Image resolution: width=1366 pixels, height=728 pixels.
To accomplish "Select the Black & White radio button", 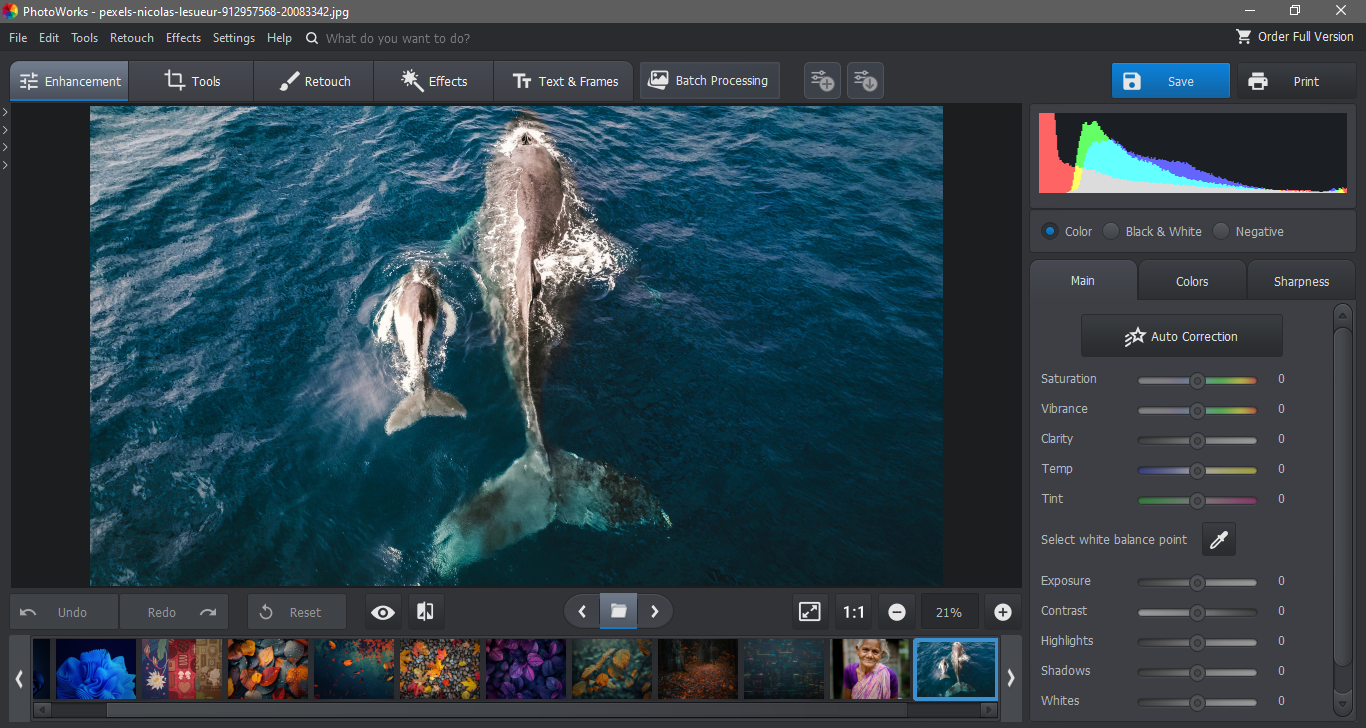I will point(1111,231).
